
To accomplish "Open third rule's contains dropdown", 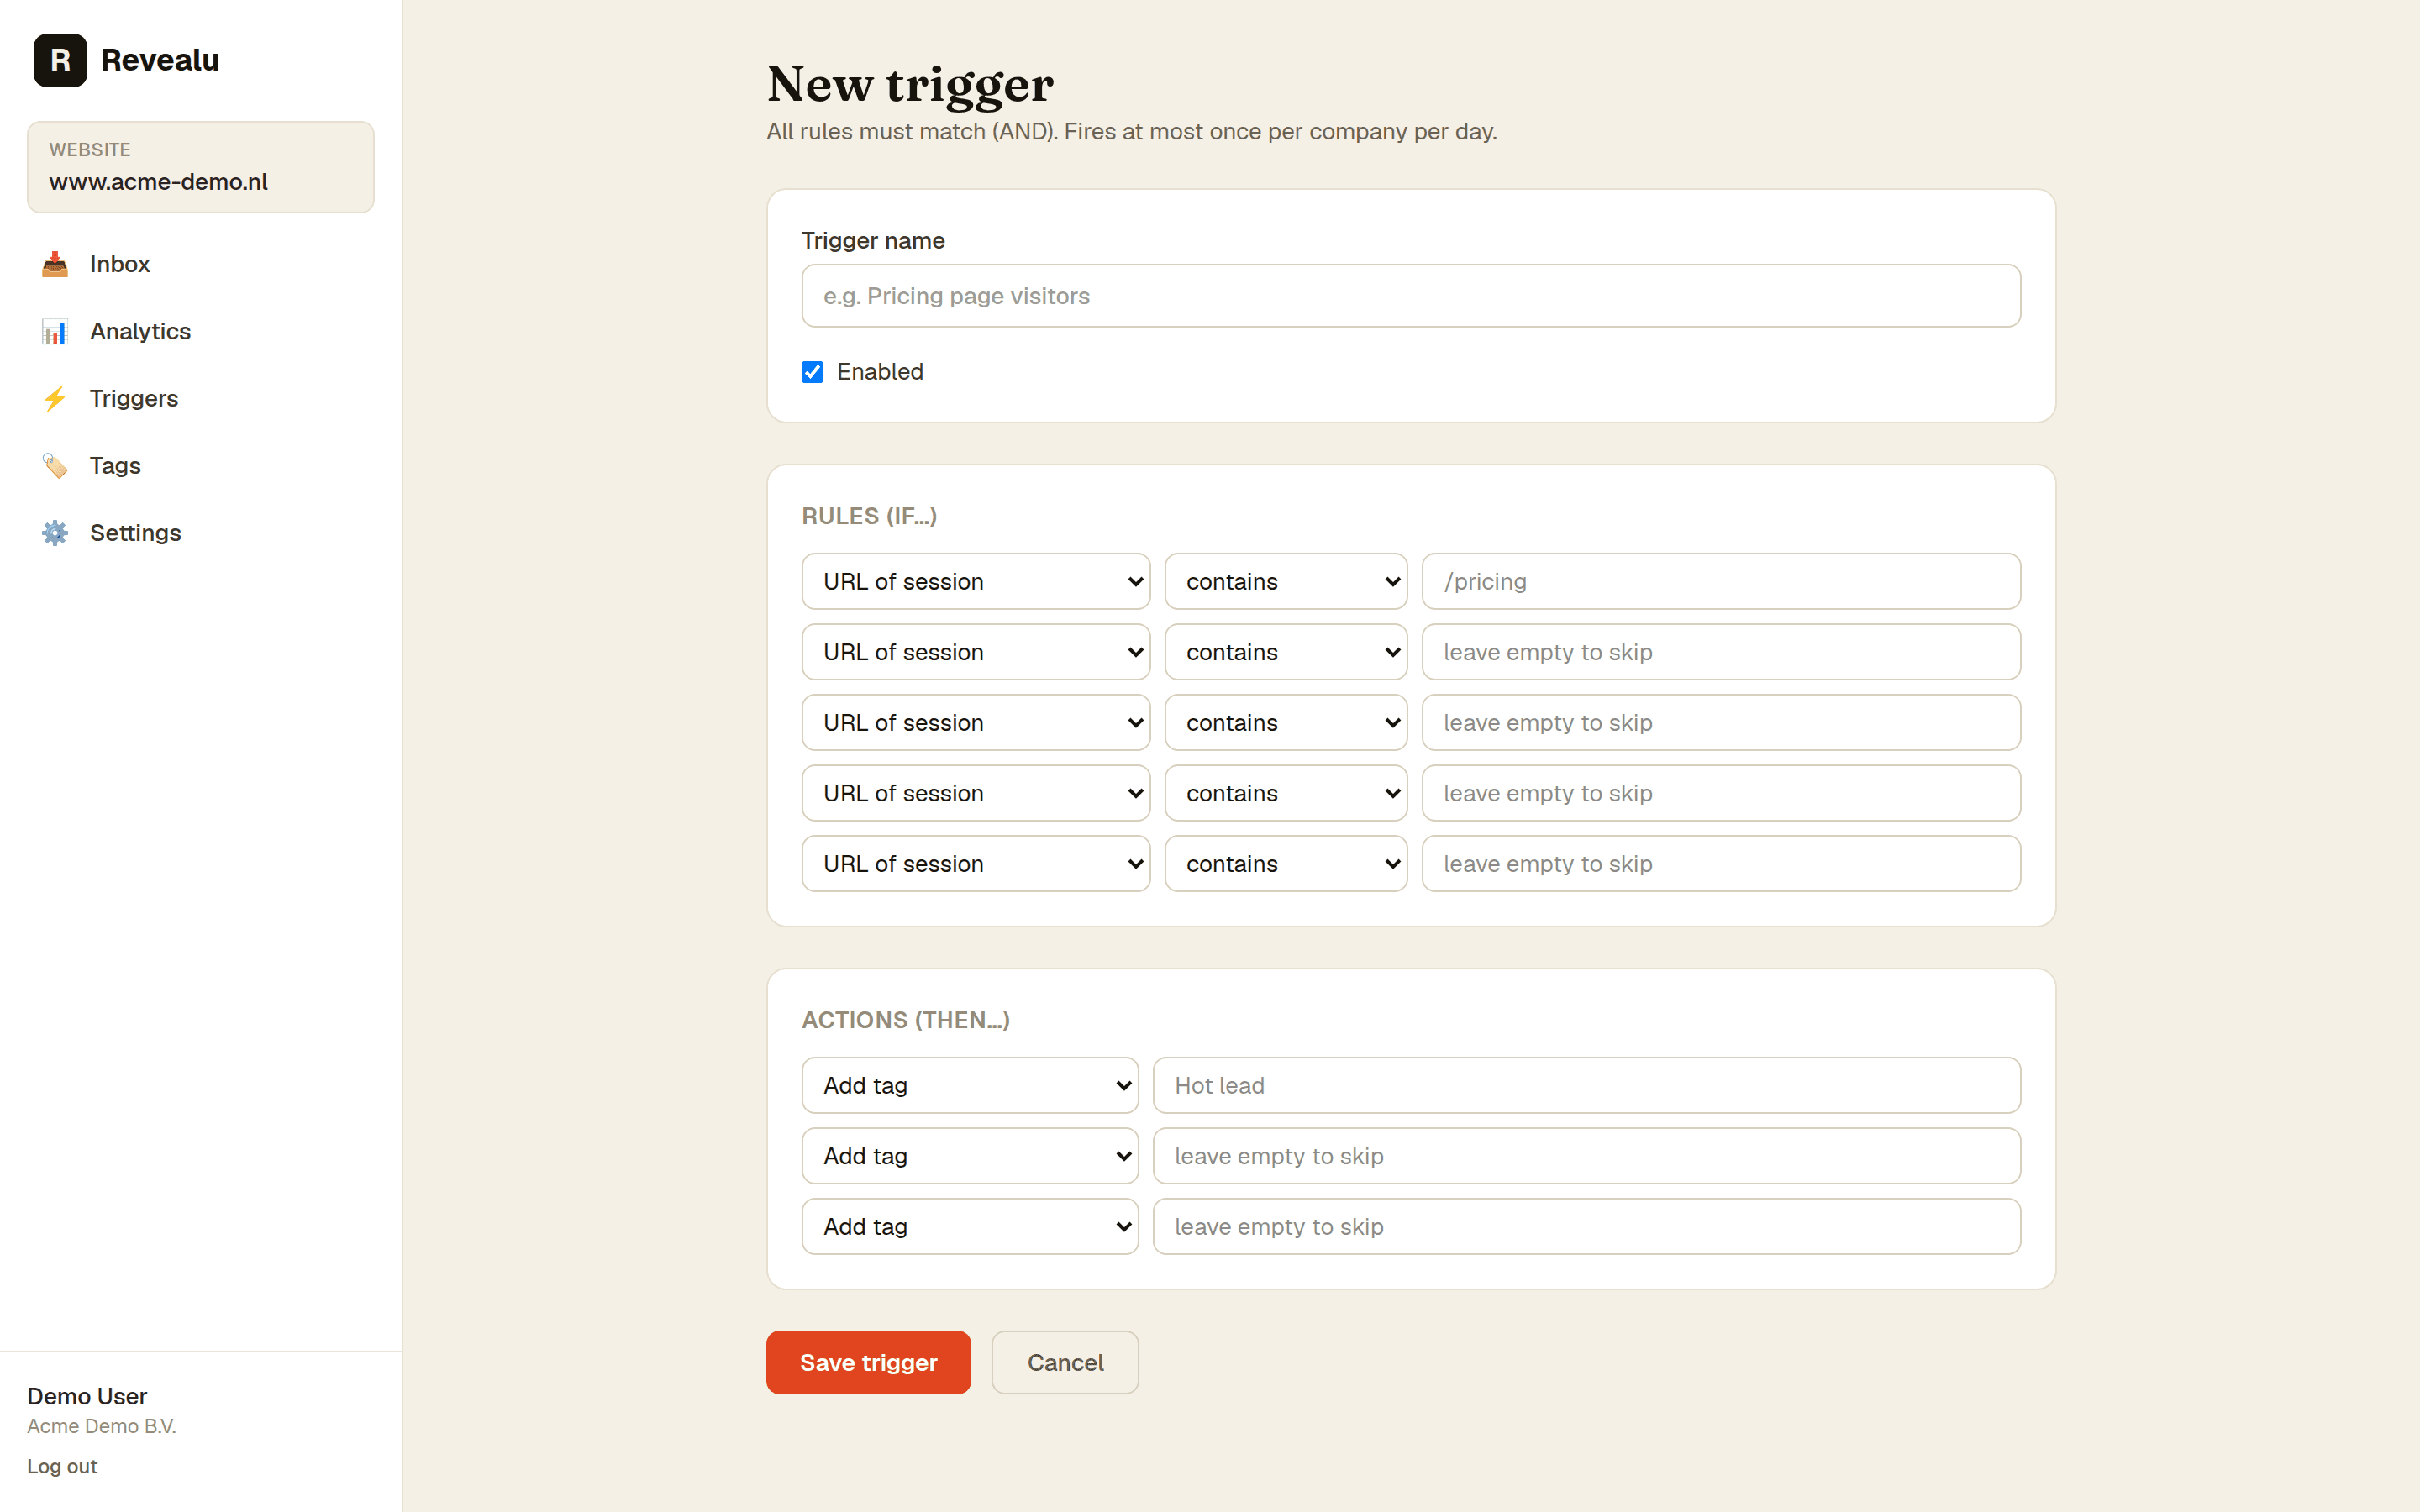I will coord(1286,722).
